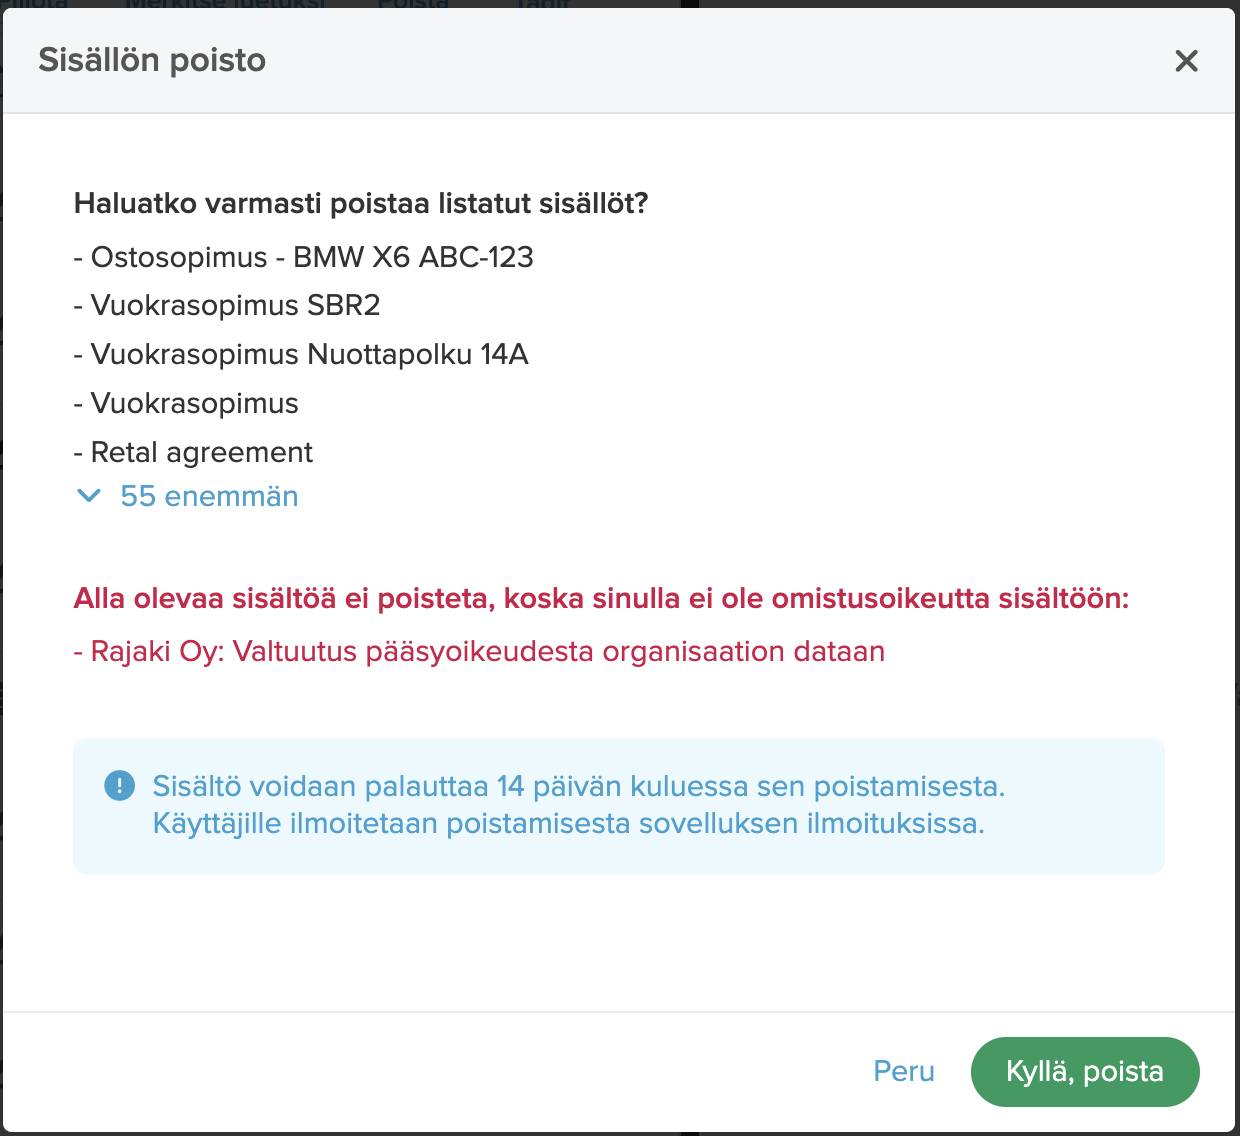Click the Sisällön poisto dialog title
This screenshot has height=1136, width=1240.
pos(152,60)
